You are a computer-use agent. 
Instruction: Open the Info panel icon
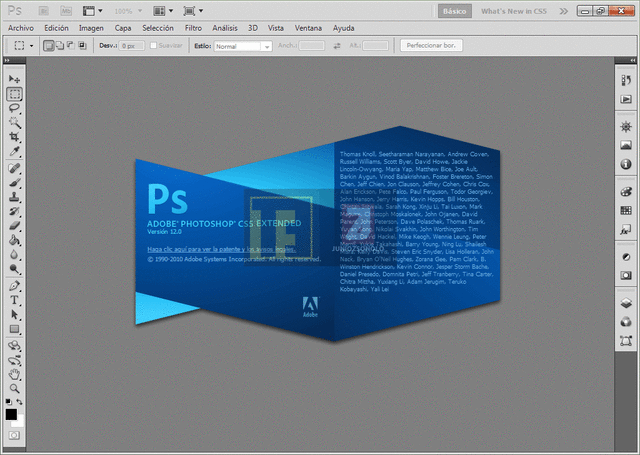coord(626,164)
